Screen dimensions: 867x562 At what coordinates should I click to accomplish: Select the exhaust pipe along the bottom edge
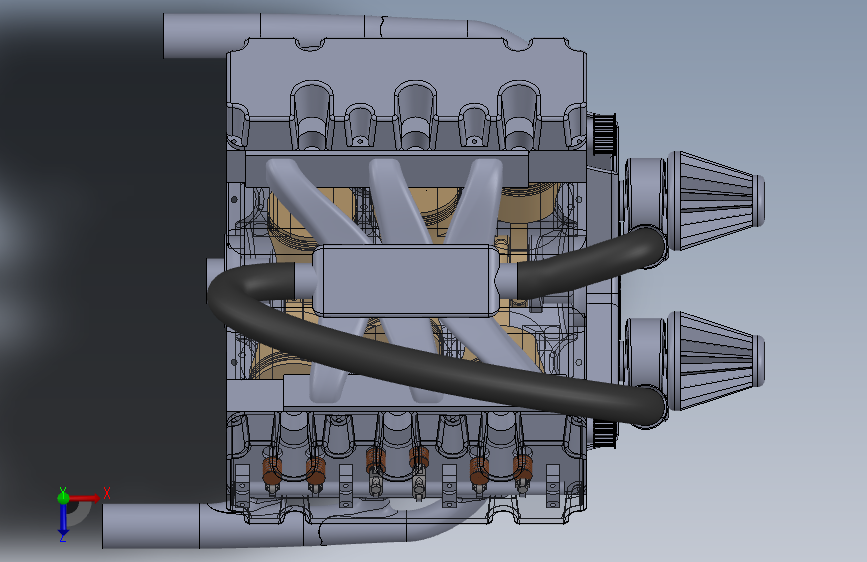click(249, 525)
